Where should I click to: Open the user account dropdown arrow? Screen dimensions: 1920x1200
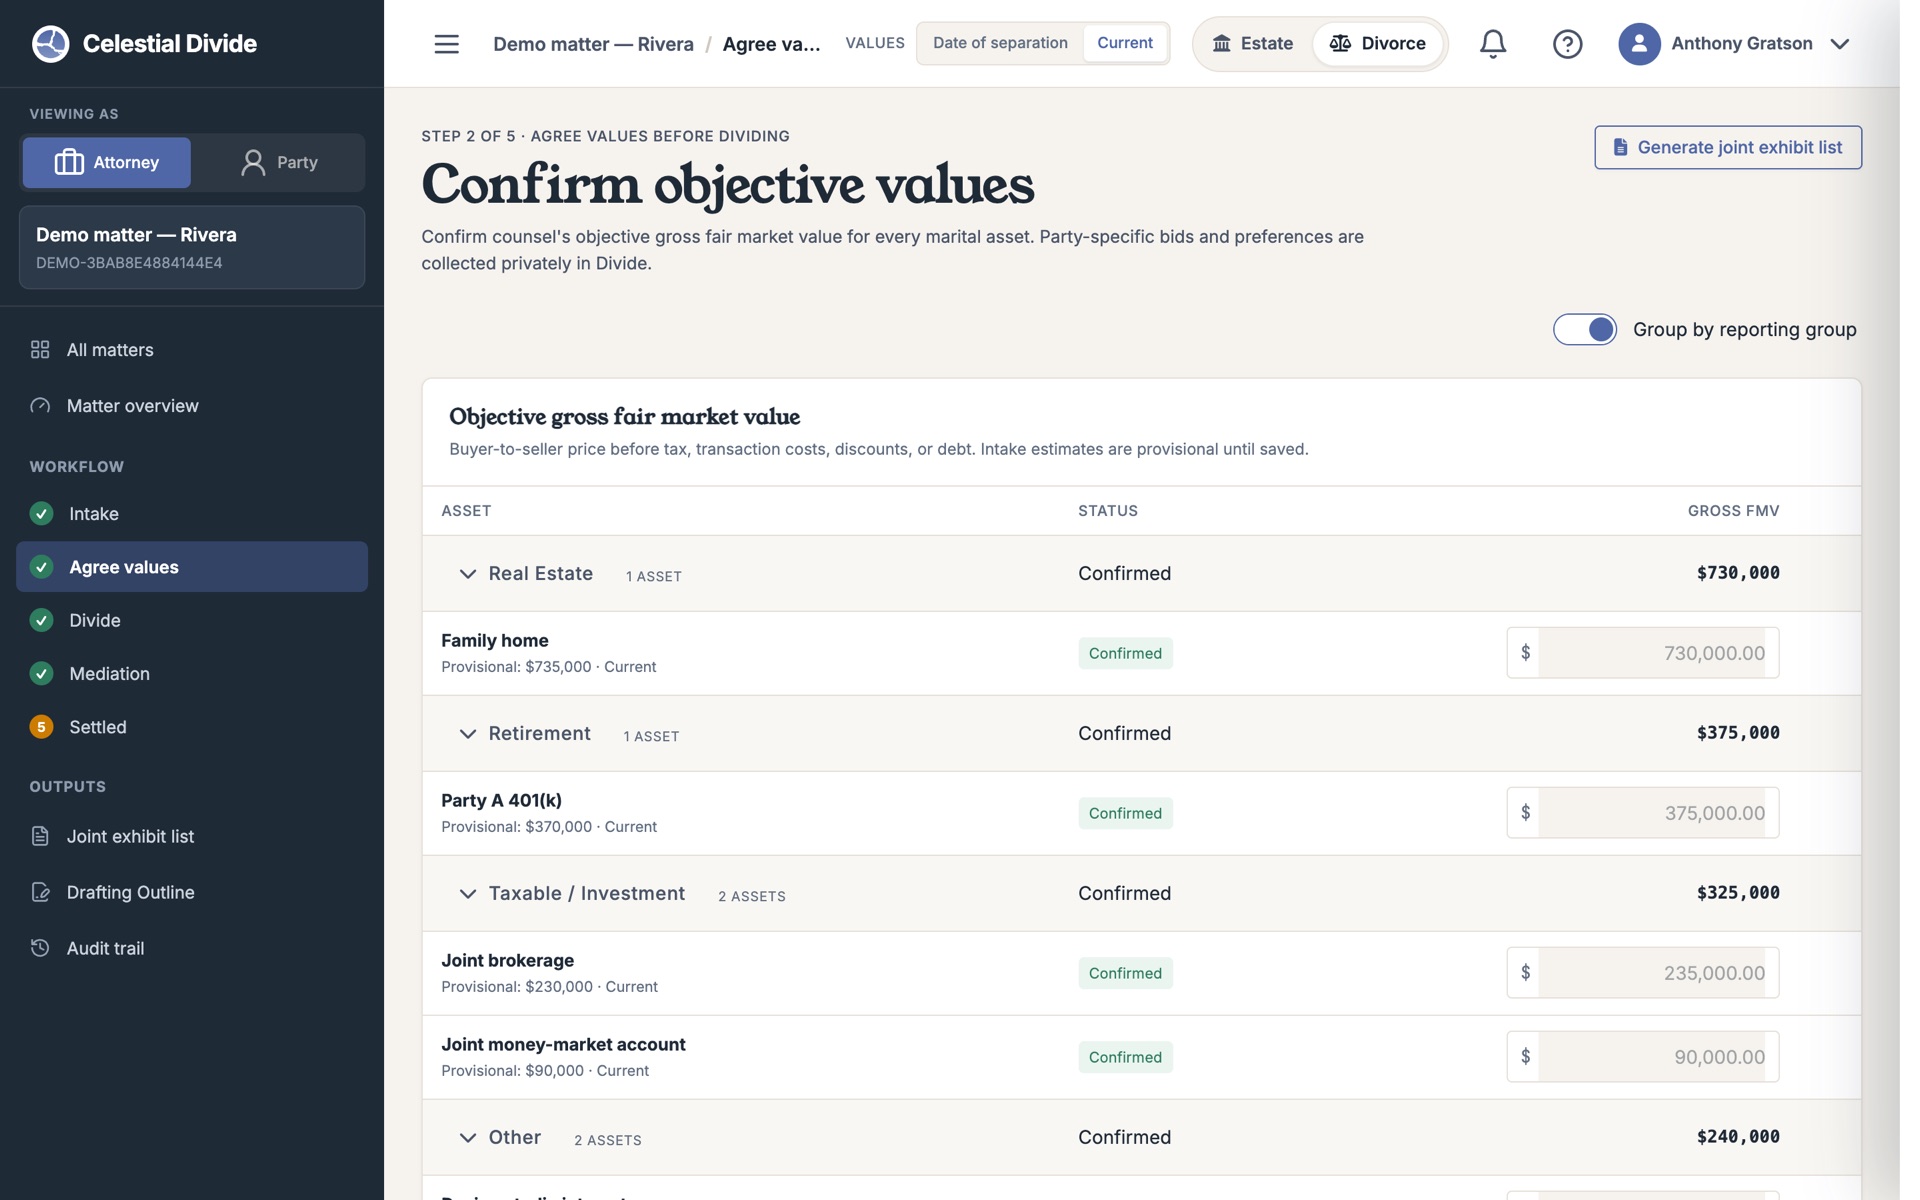1839,44
